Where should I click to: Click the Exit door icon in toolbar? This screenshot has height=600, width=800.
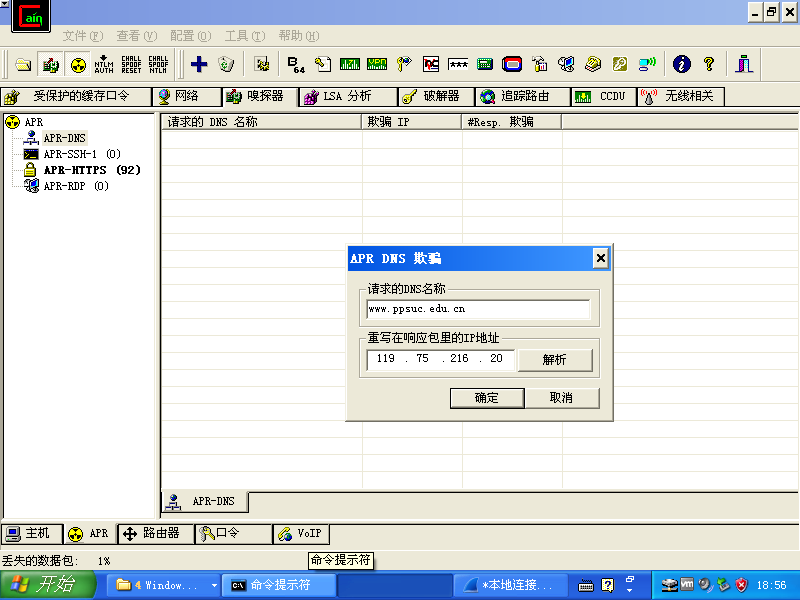744,64
